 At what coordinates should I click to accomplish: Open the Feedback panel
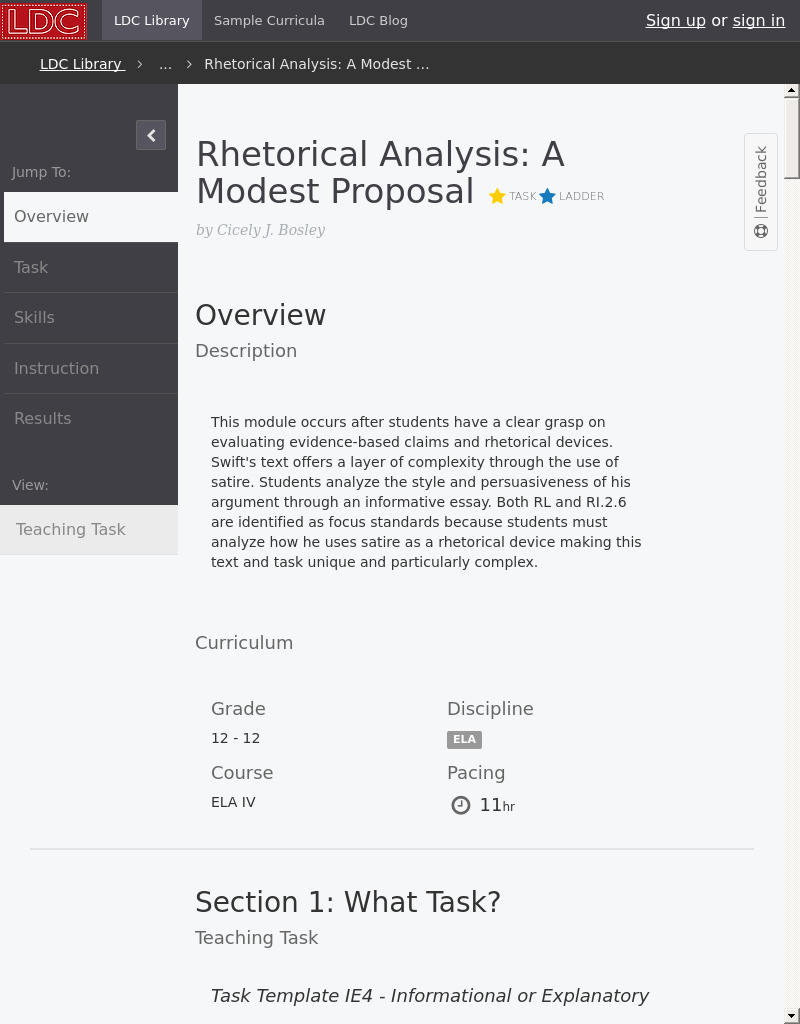pos(760,180)
